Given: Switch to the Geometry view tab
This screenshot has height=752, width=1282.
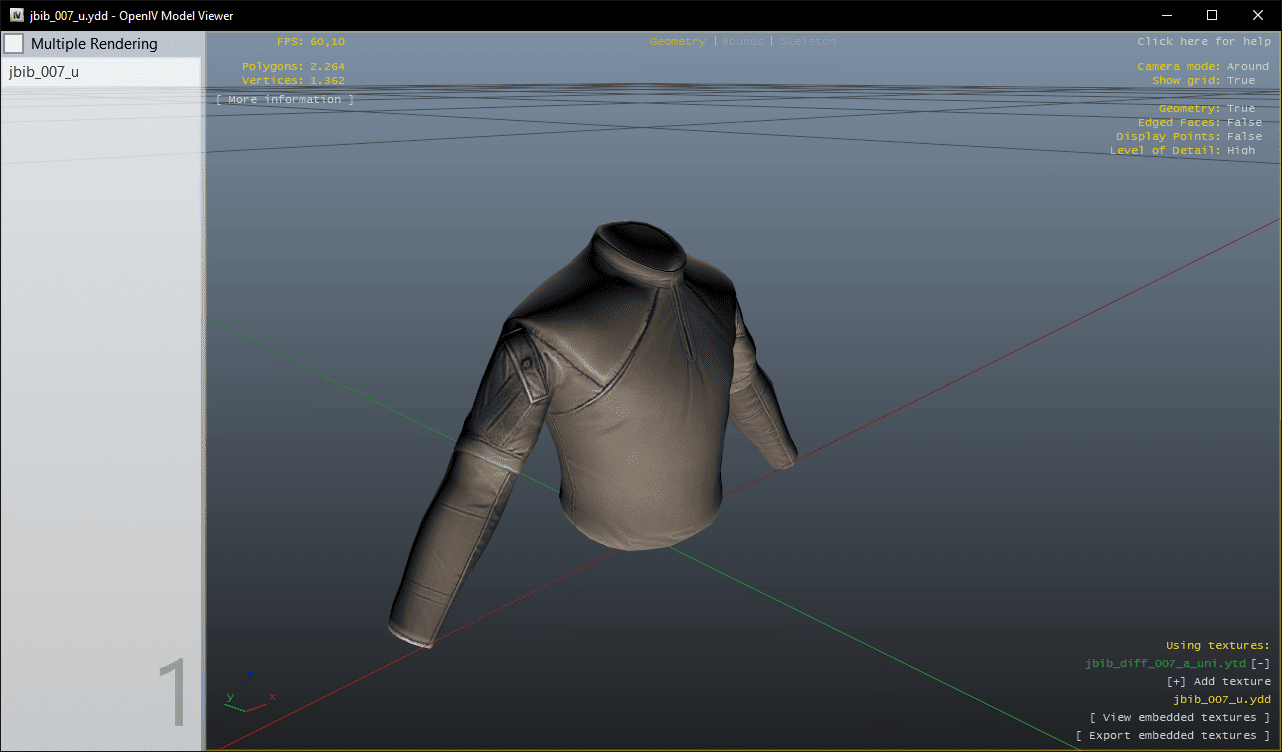Looking at the screenshot, I should 677,42.
